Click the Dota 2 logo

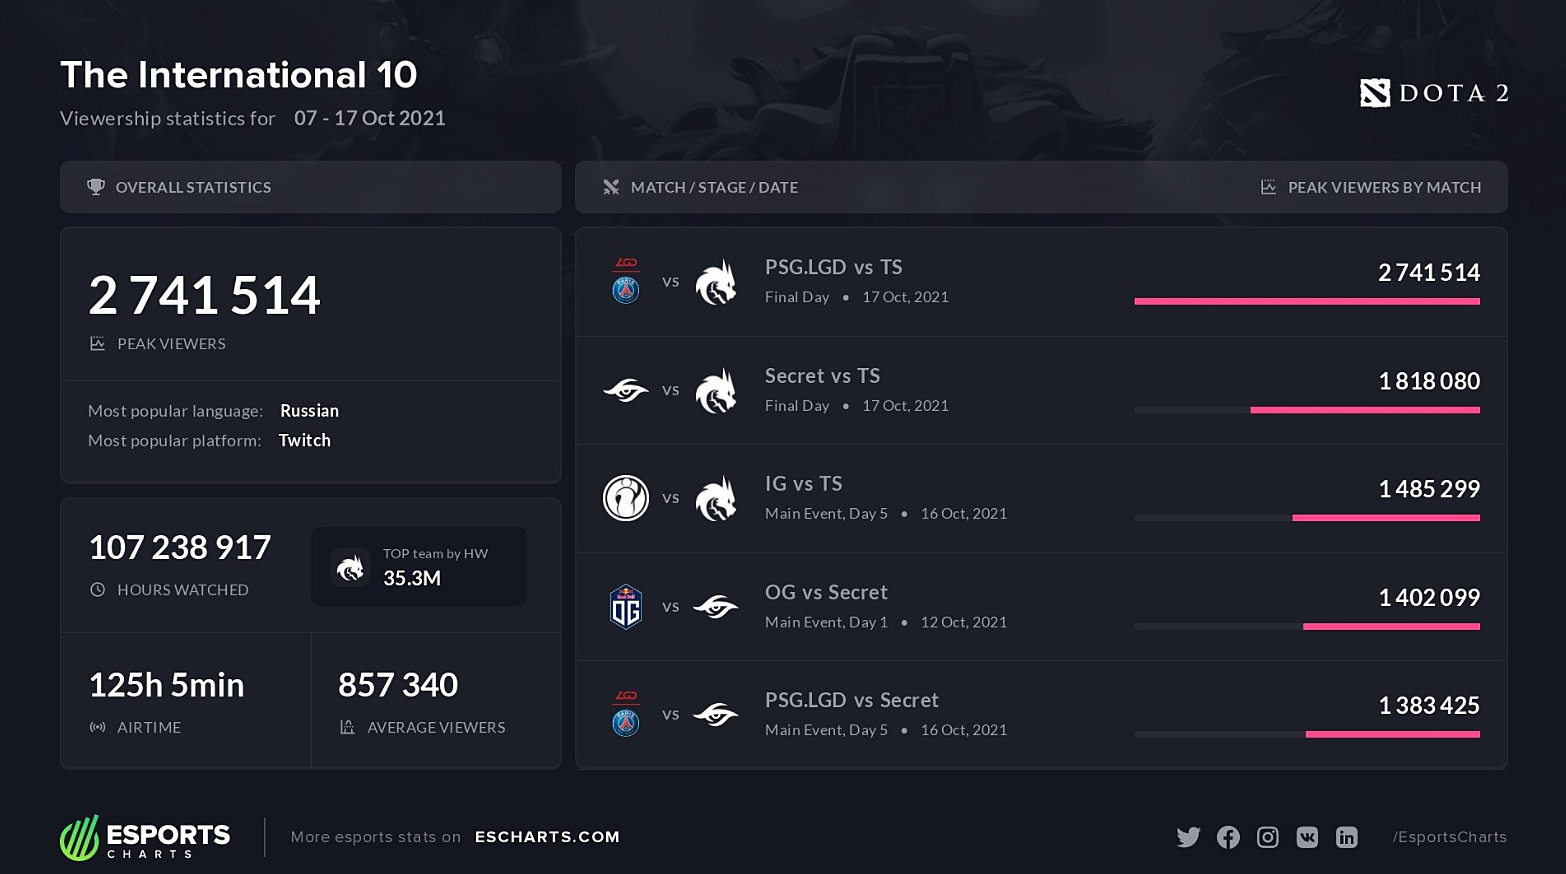[1434, 93]
